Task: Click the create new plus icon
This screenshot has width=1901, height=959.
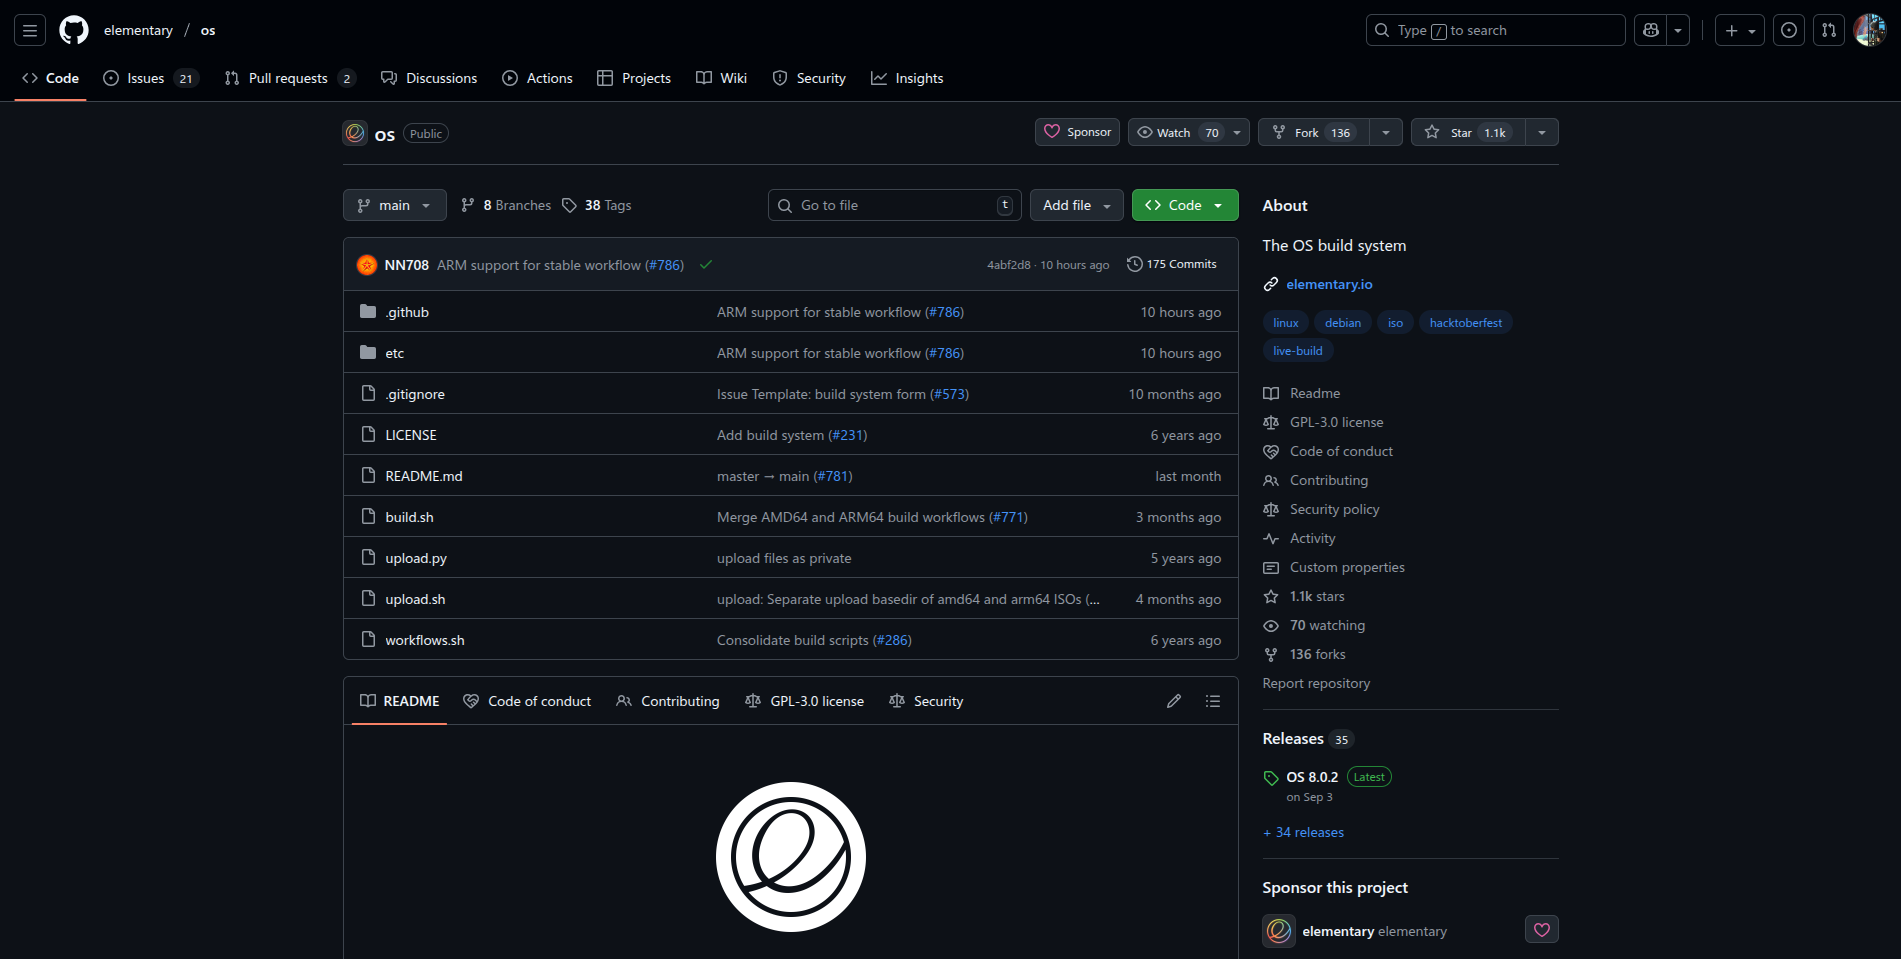Action: 1731,30
